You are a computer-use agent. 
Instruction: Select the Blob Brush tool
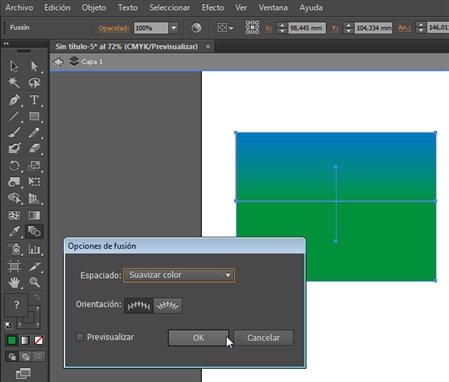[14, 148]
